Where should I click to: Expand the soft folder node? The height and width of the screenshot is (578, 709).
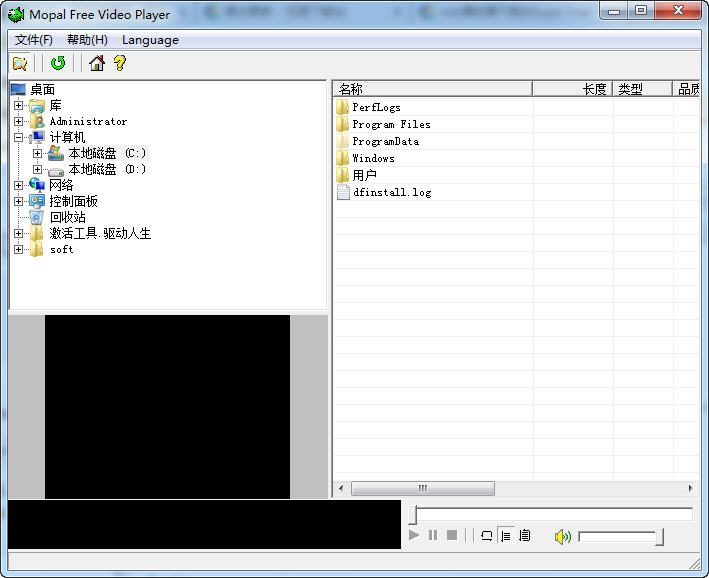tap(18, 249)
